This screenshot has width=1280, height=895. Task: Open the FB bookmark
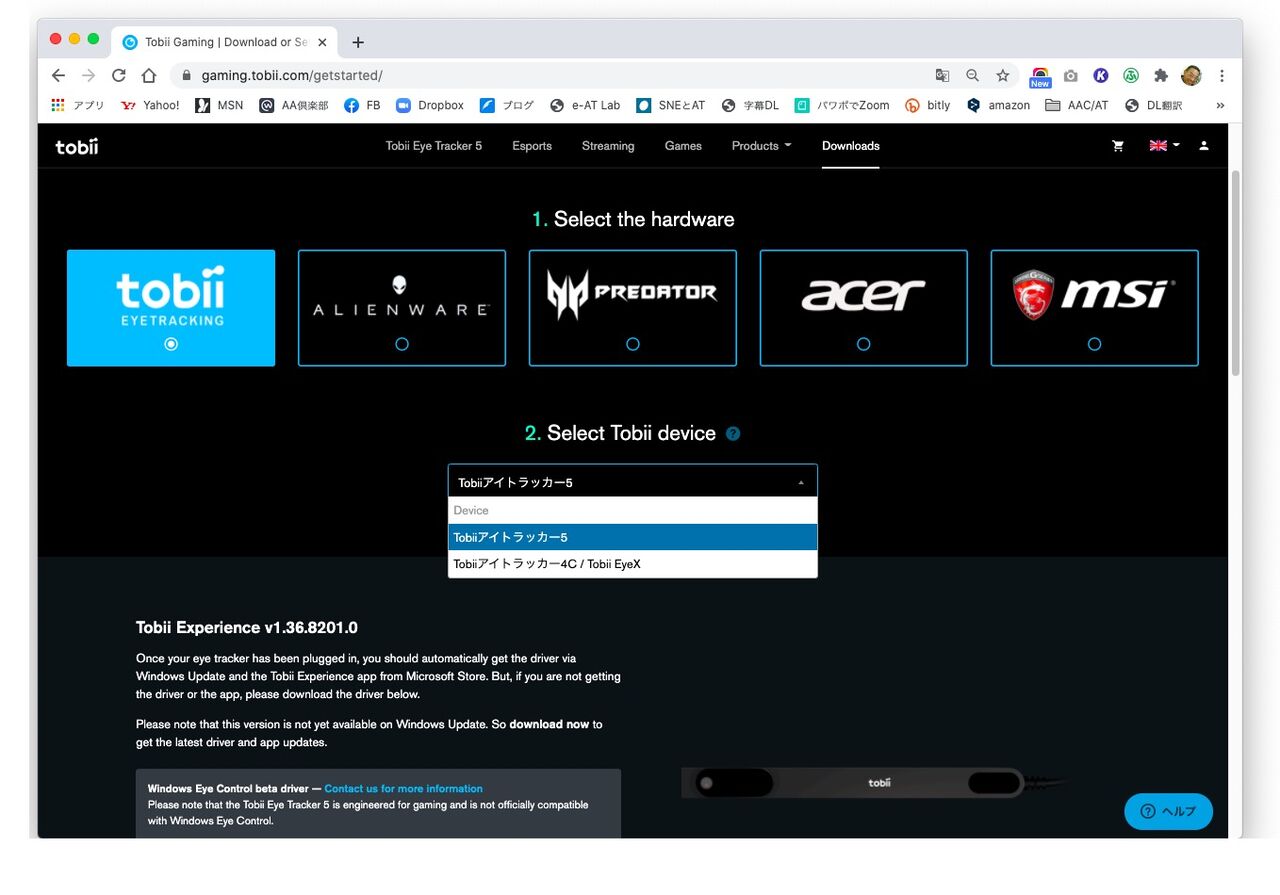pyautogui.click(x=362, y=105)
